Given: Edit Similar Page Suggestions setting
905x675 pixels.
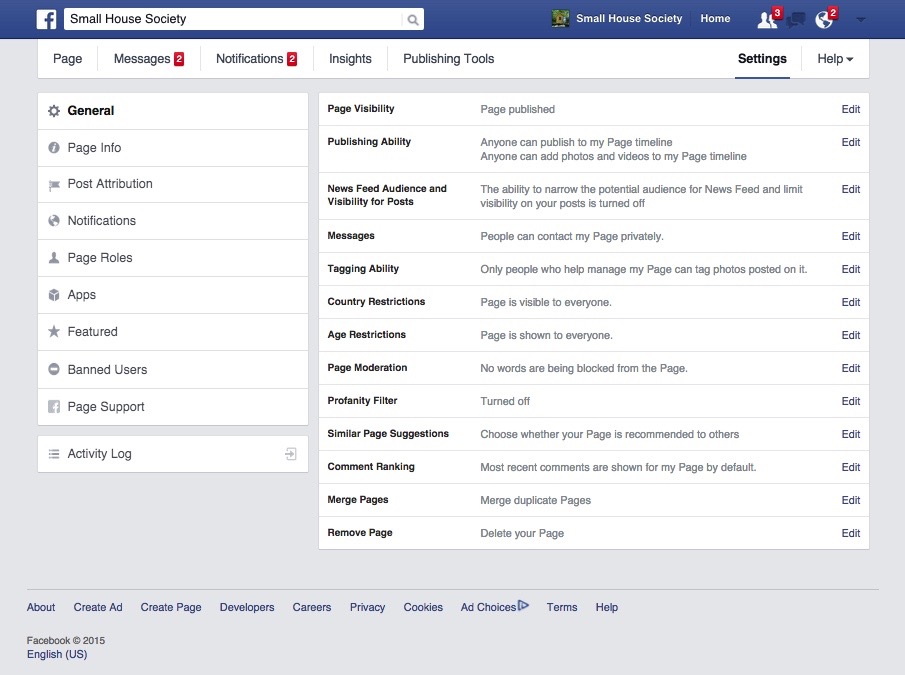Looking at the screenshot, I should click(850, 434).
